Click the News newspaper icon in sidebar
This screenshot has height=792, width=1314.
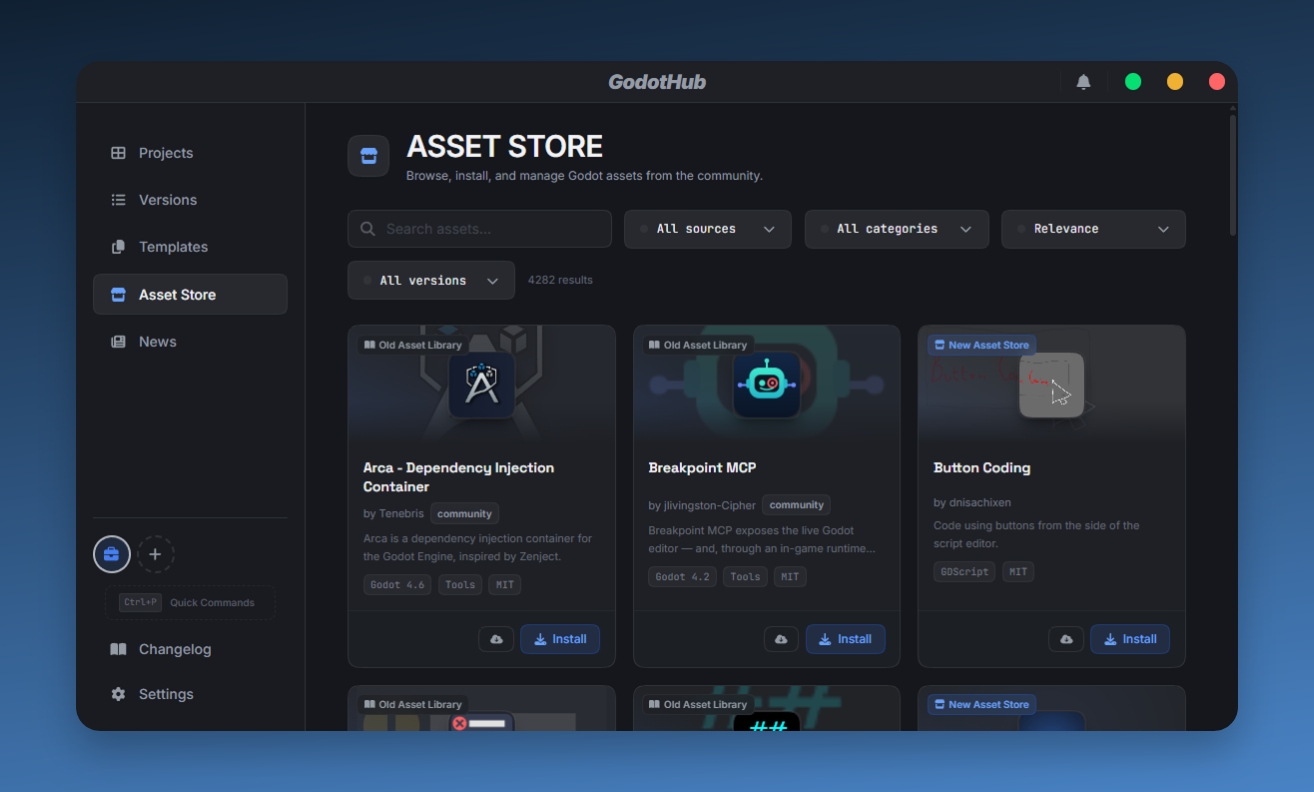[x=118, y=341]
